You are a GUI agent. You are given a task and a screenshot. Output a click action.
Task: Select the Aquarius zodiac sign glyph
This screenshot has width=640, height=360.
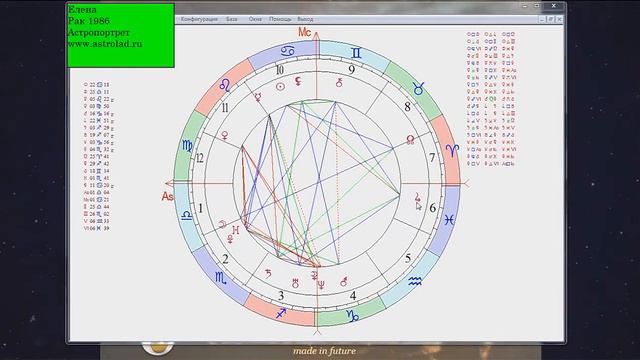click(415, 281)
